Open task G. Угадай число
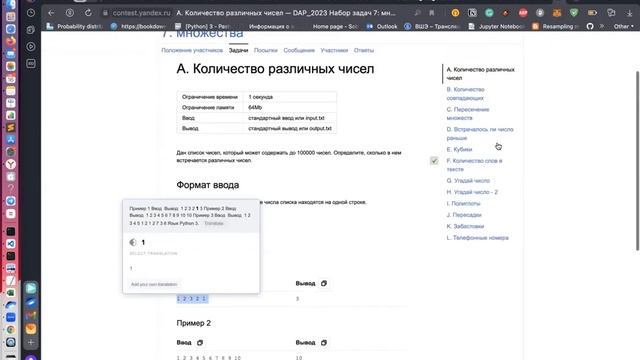640x360 pixels. pyautogui.click(x=468, y=180)
